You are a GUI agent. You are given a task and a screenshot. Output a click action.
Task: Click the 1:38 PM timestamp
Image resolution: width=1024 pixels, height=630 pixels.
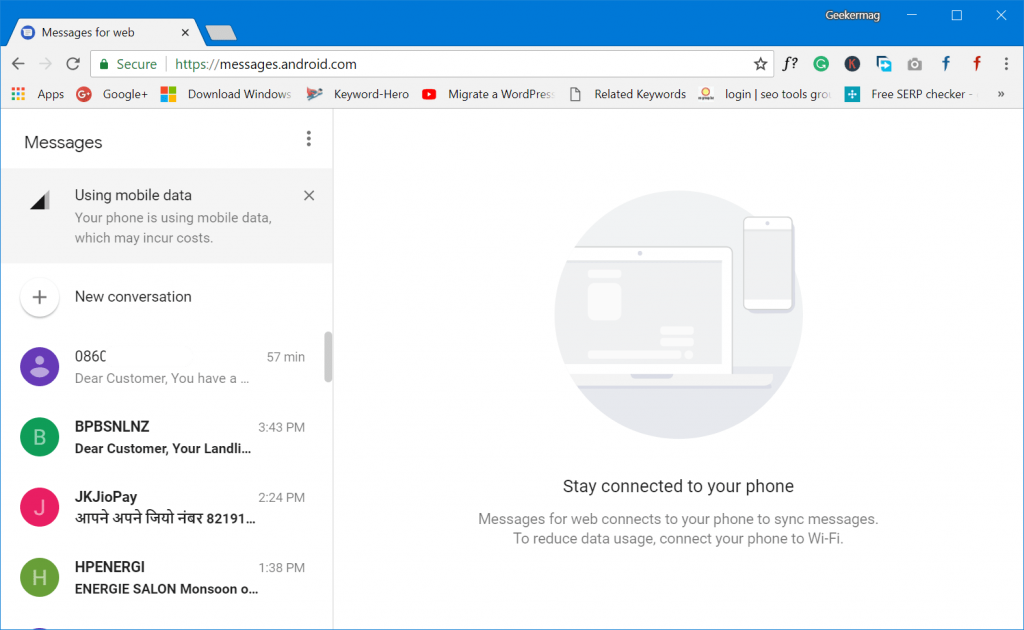tap(281, 568)
